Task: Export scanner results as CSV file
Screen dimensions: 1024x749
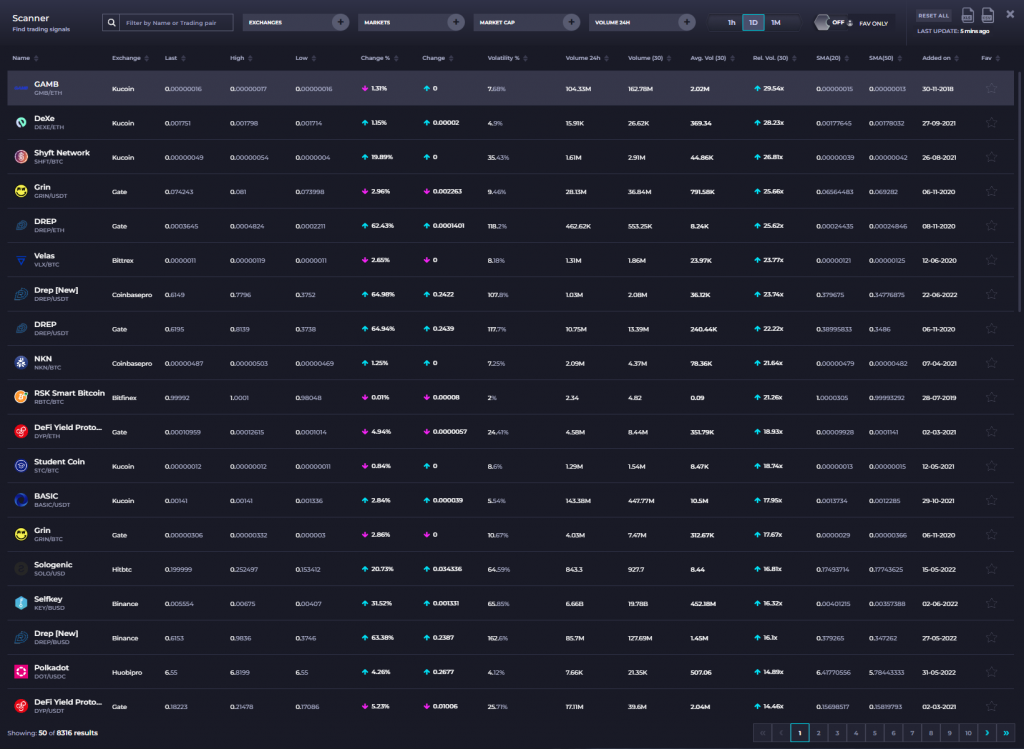Action: click(x=988, y=15)
